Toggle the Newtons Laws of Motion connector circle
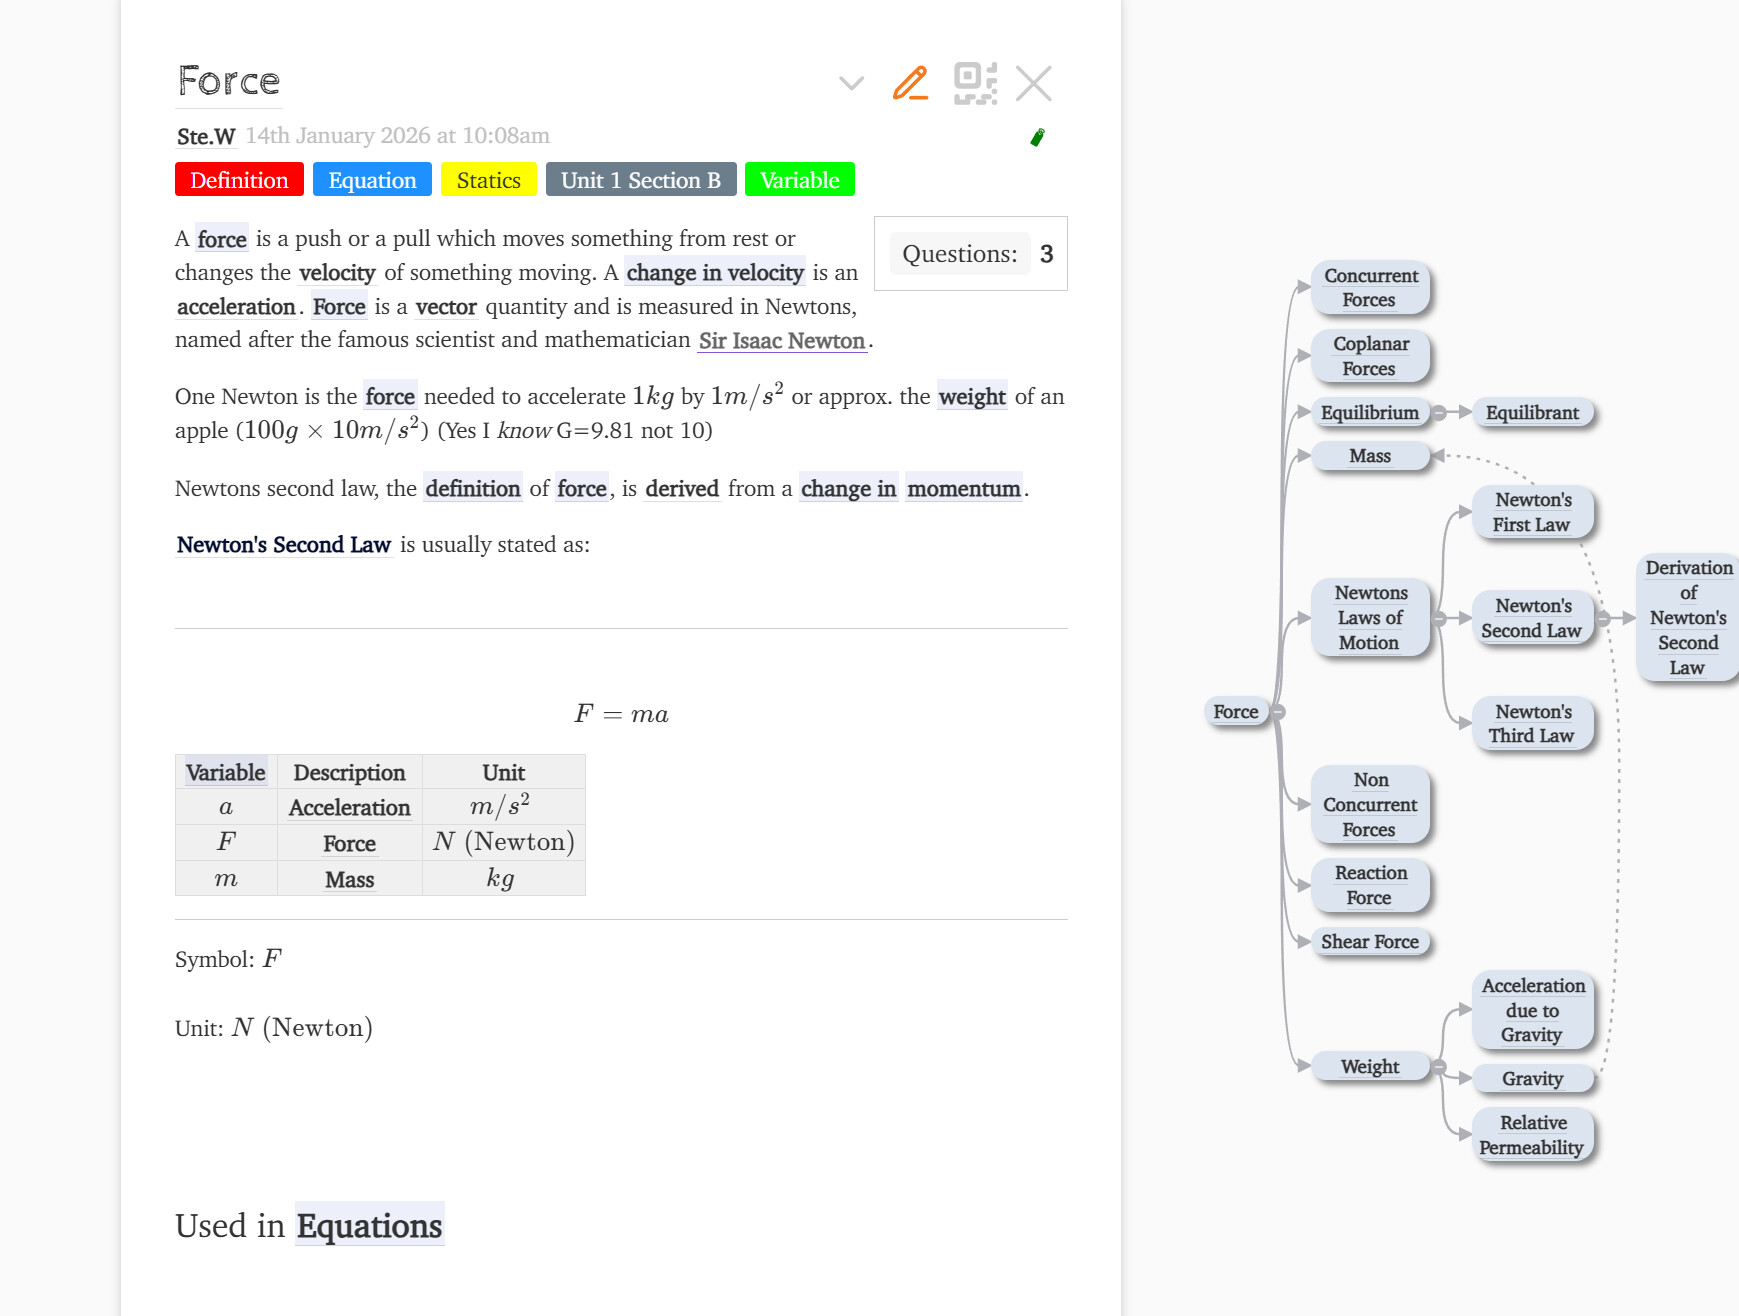 [1438, 618]
